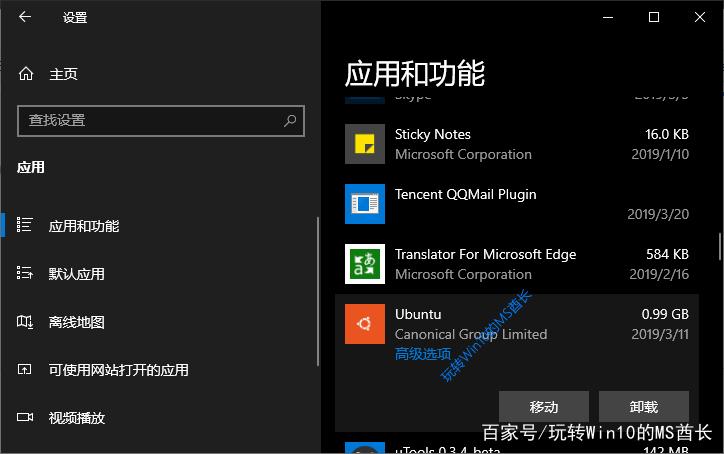Open 高级选项 link under Ubuntu
This screenshot has width=724, height=454.
[x=422, y=354]
